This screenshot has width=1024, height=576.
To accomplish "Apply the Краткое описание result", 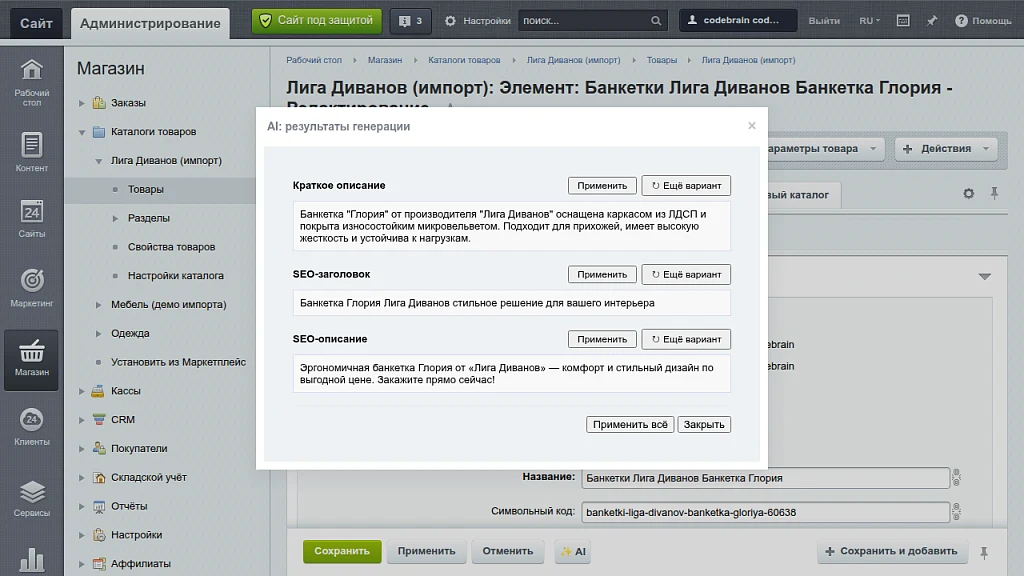I will (x=601, y=185).
